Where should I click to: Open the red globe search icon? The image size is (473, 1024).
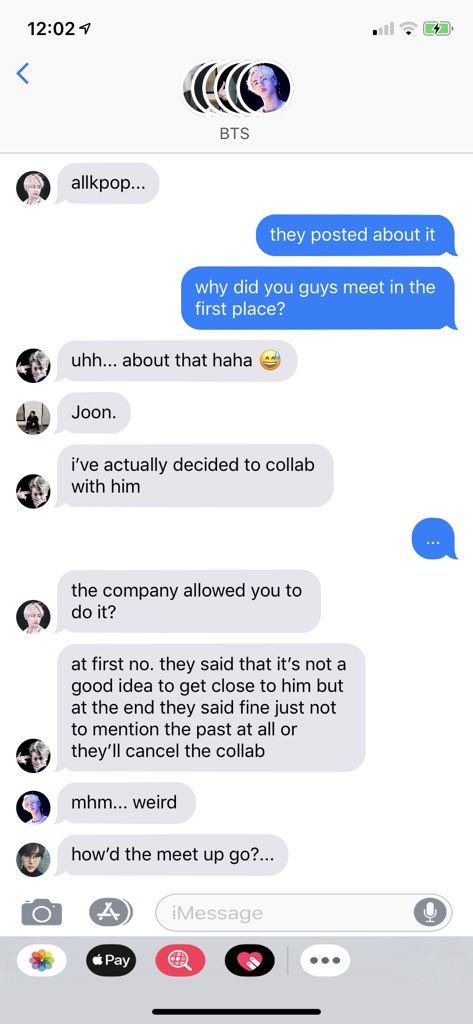click(x=180, y=960)
